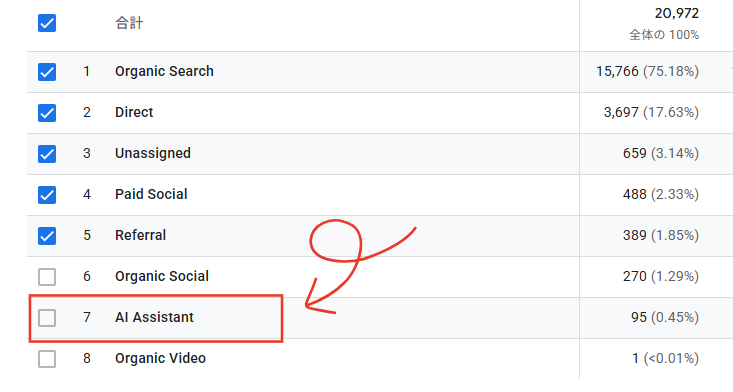Check the Organic Social row checkbox

click(47, 277)
